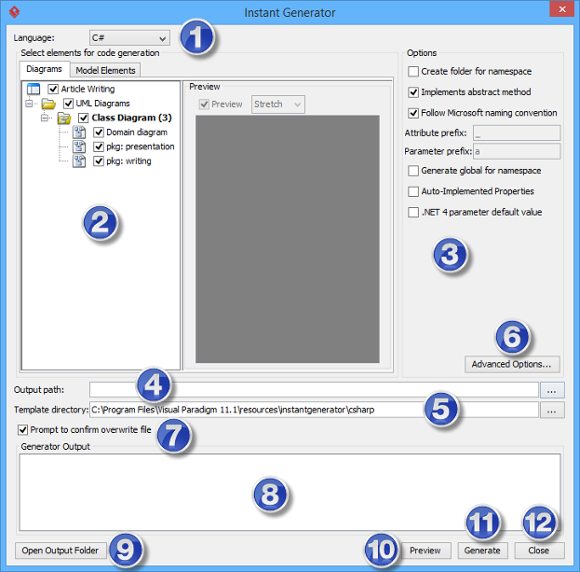The height and width of the screenshot is (572, 580).
Task: Click the Attribute prefix field
Action: click(517, 133)
